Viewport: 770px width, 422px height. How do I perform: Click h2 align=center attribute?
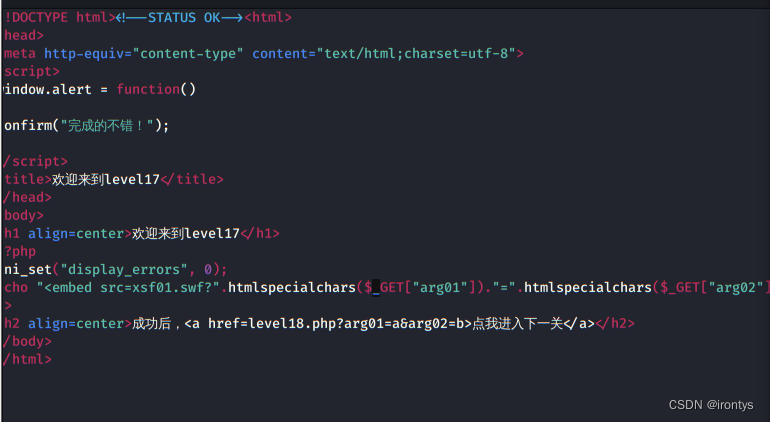coord(76,323)
